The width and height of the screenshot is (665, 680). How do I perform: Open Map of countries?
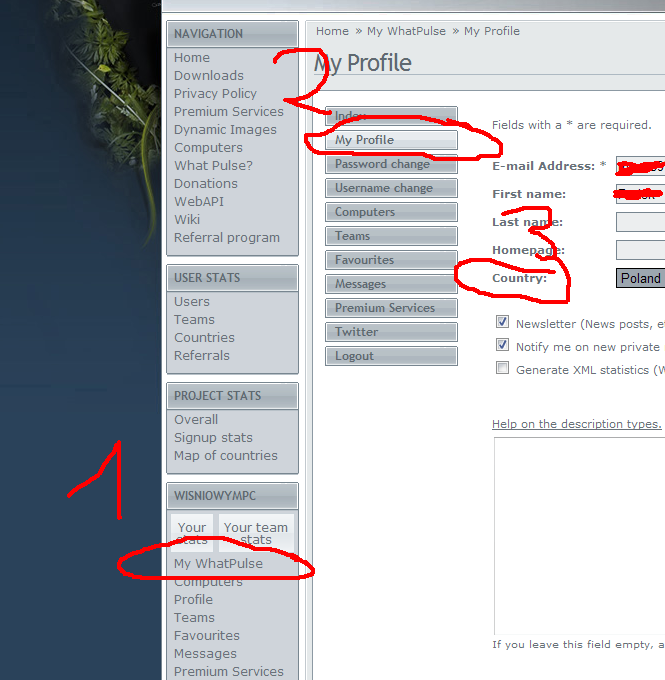(226, 456)
